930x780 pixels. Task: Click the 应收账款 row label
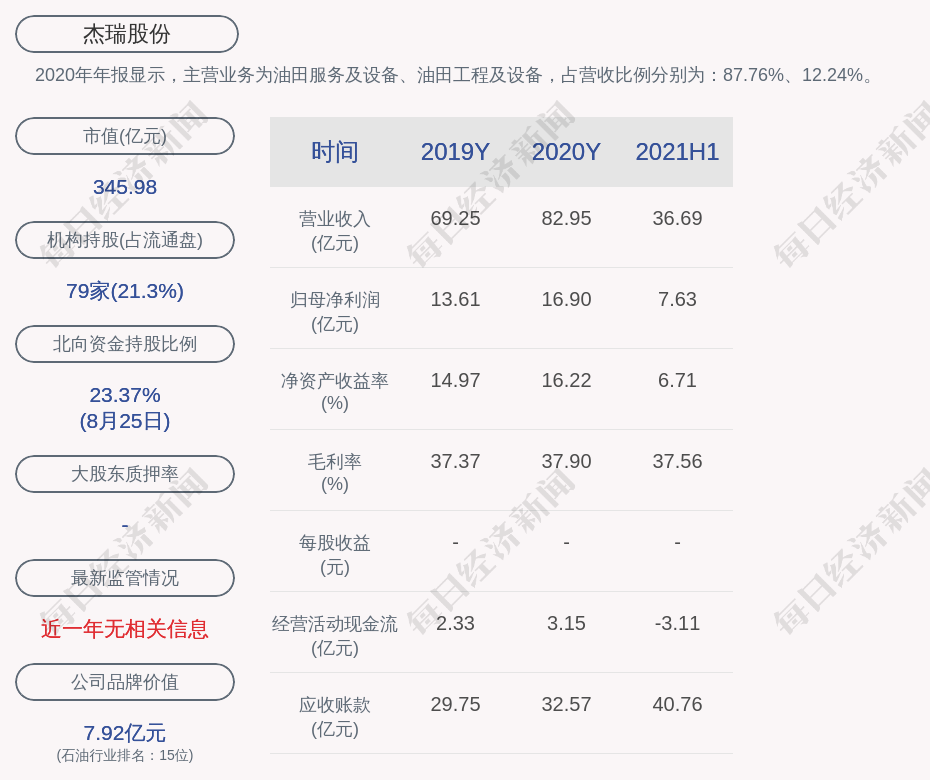335,717
